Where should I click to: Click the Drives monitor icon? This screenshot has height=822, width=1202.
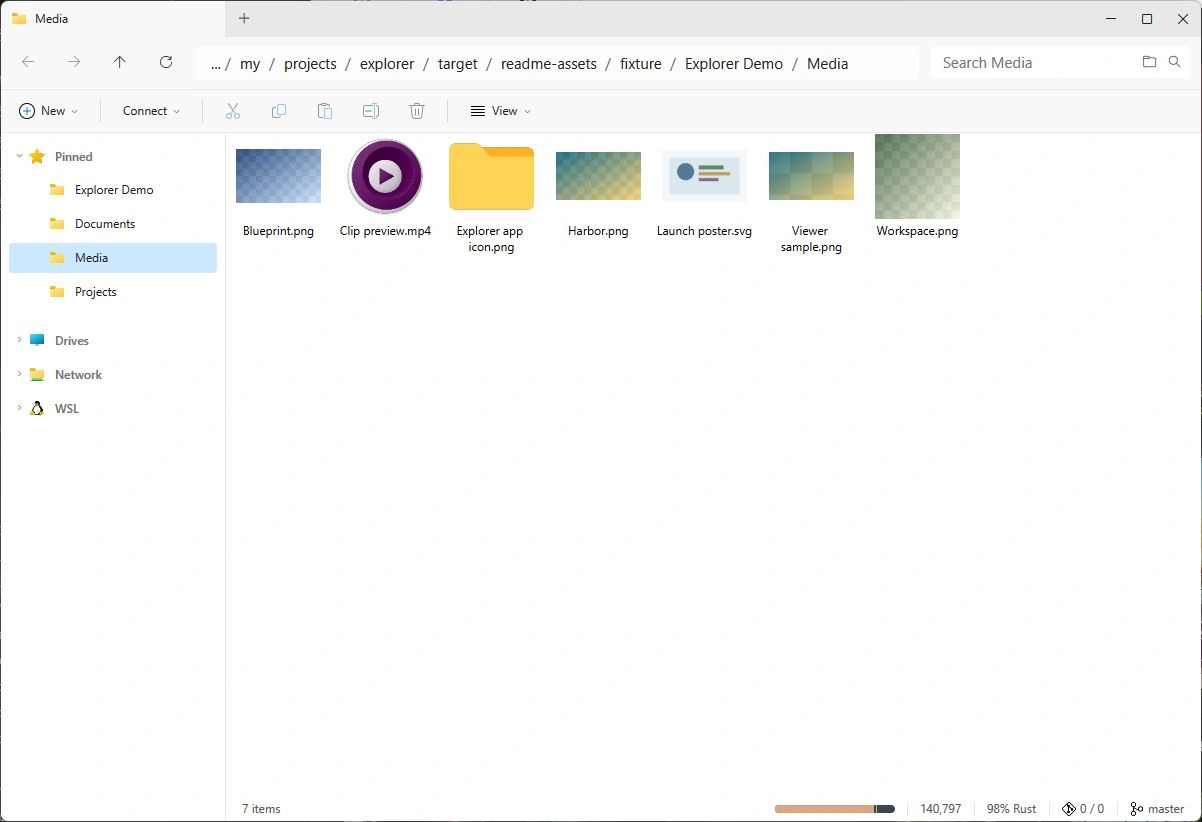coord(37,340)
